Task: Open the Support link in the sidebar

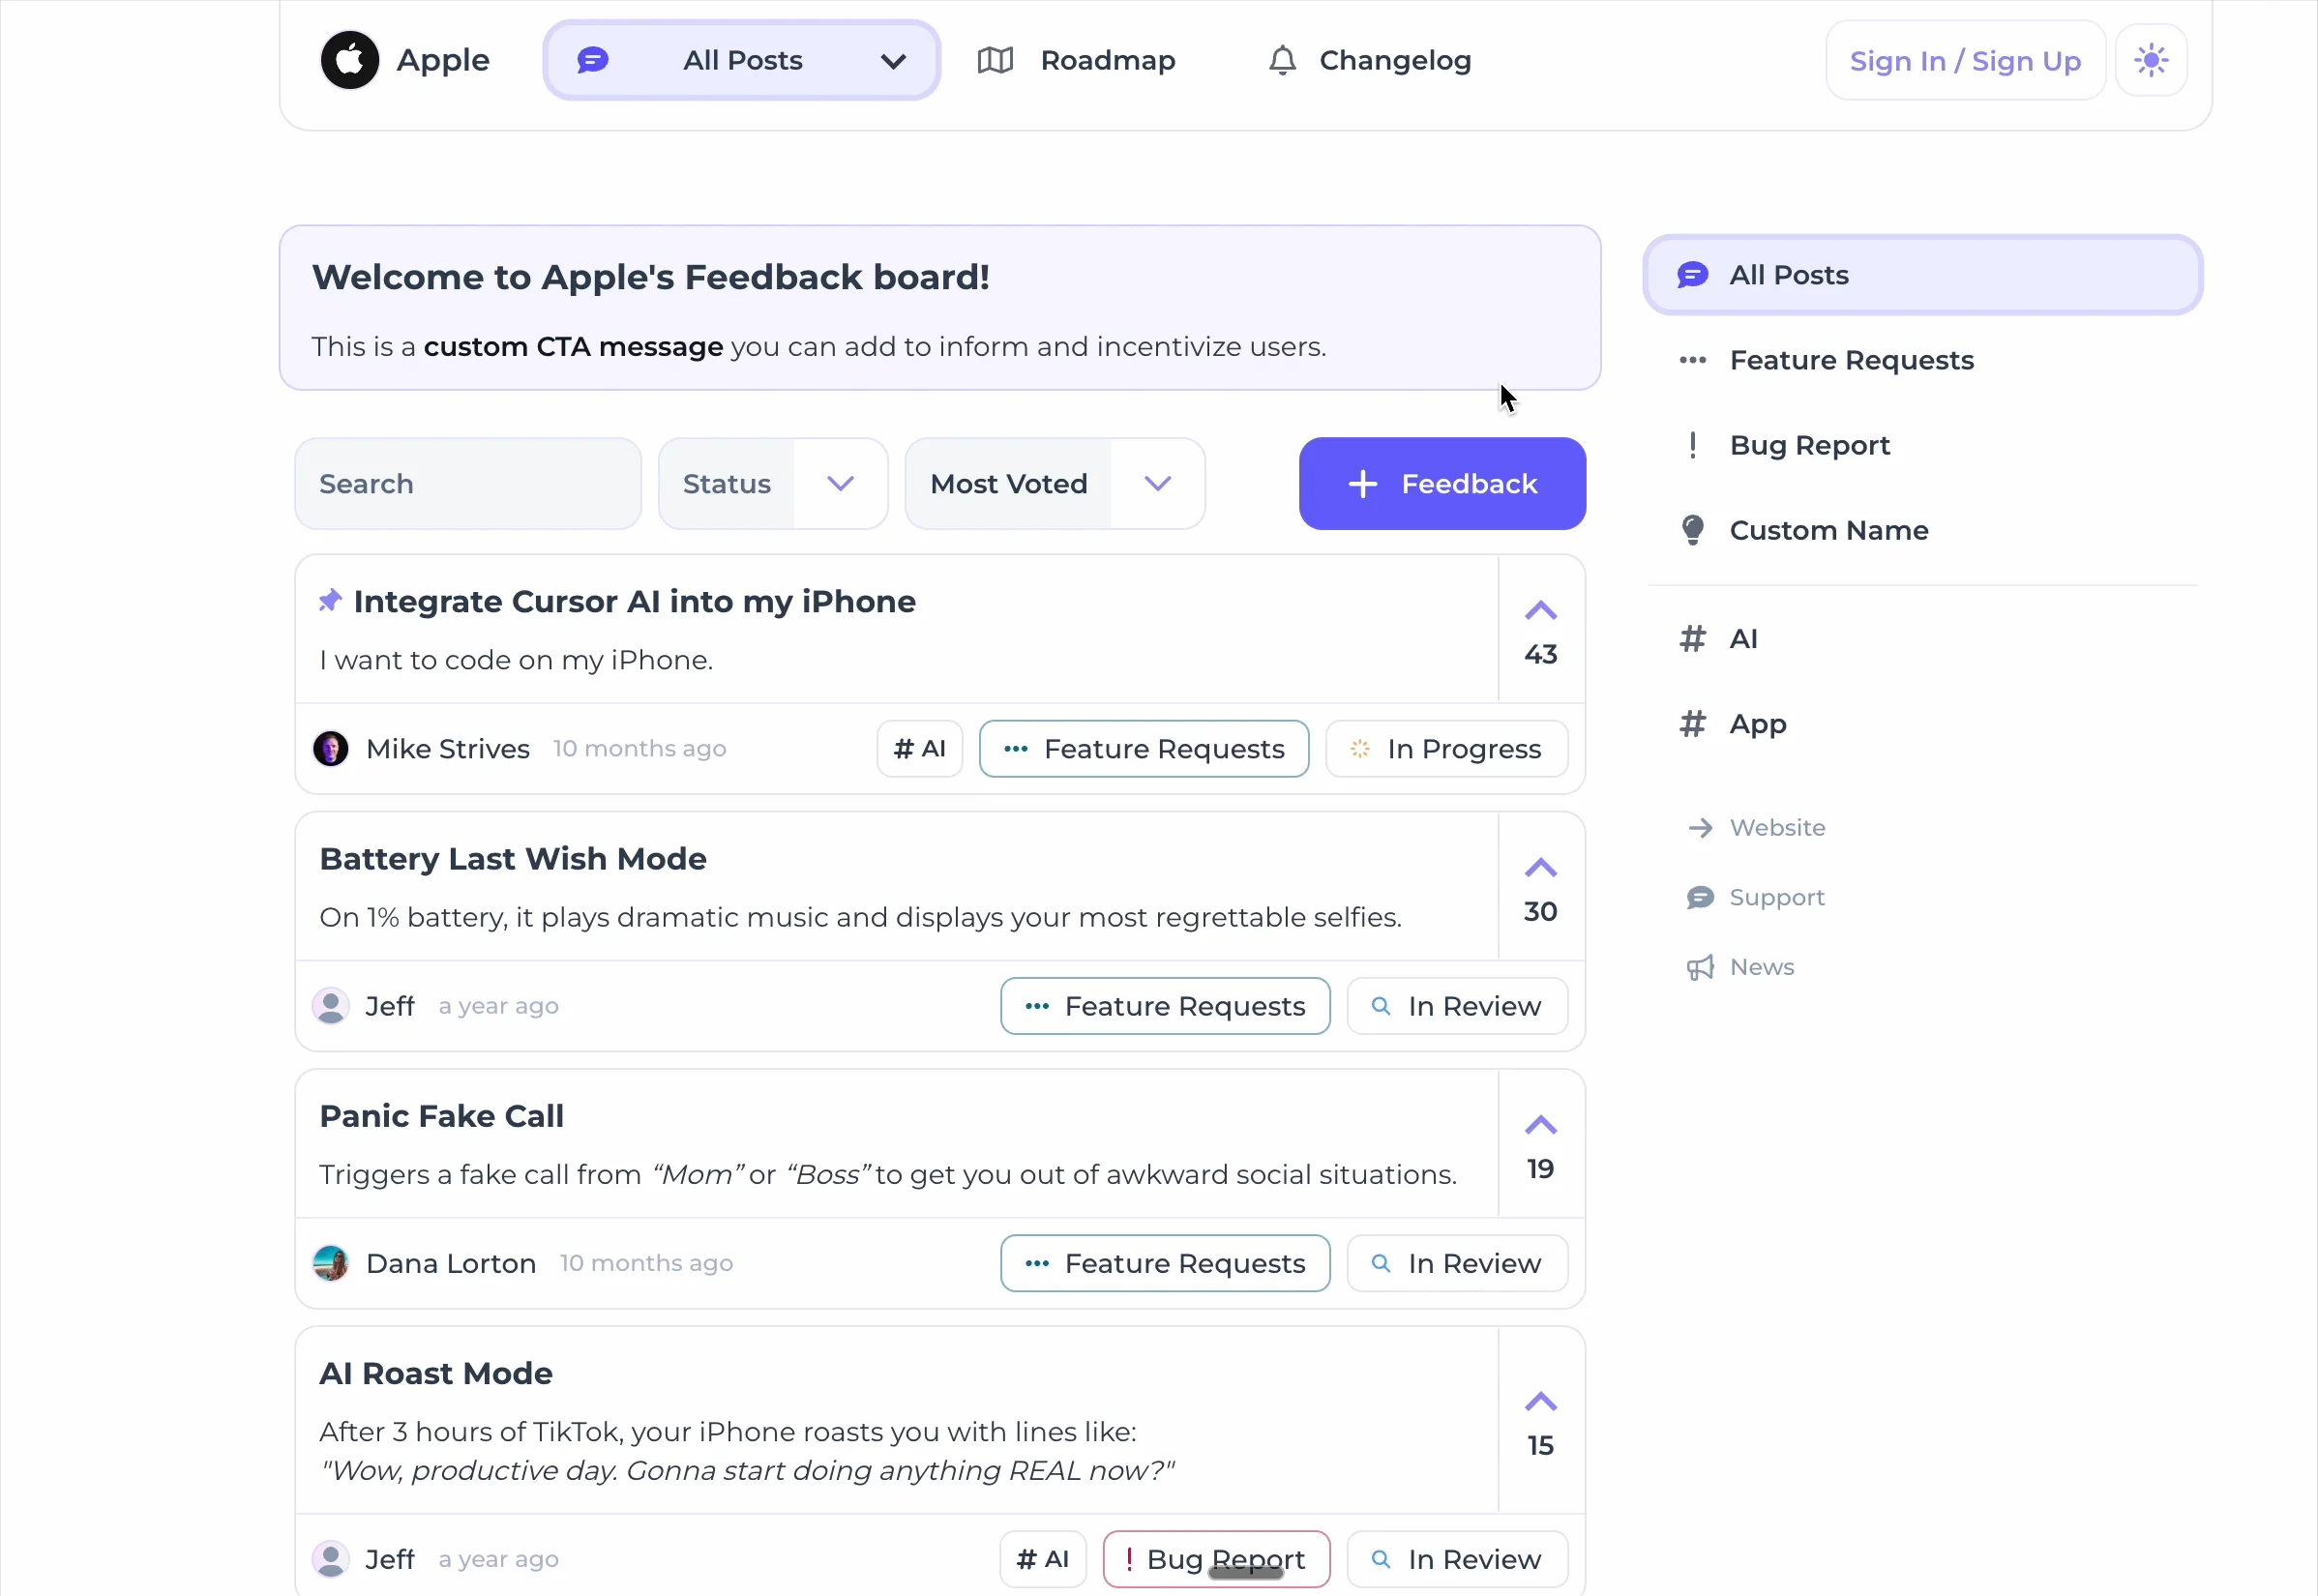Action: tap(1776, 897)
